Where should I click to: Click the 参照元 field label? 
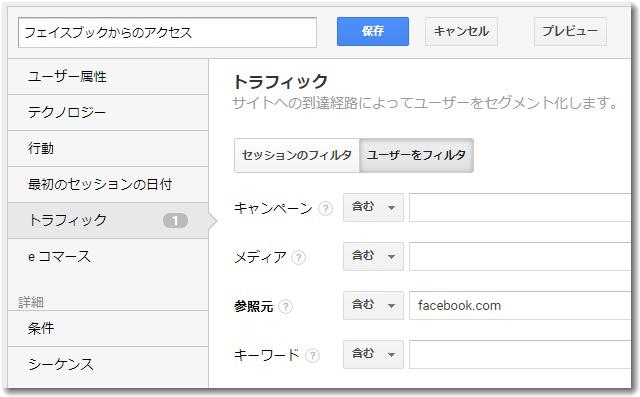[253, 306]
